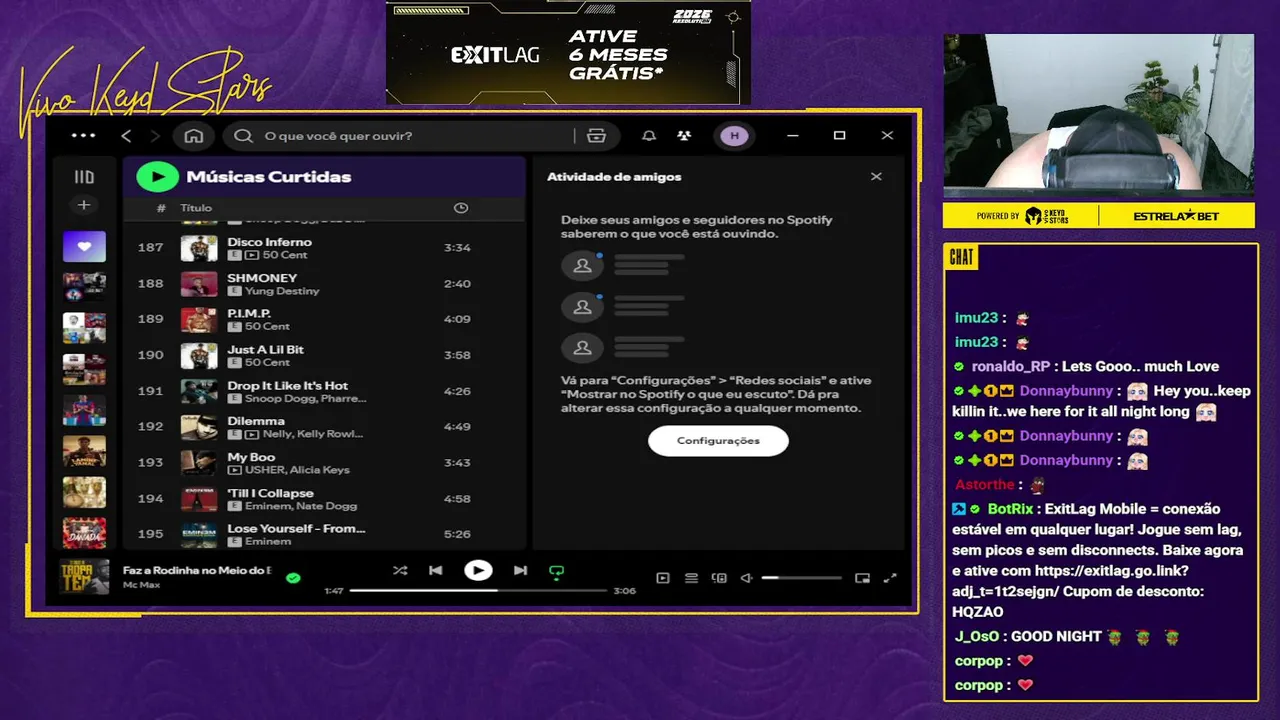Sort by the clock duration column icon

click(460, 208)
